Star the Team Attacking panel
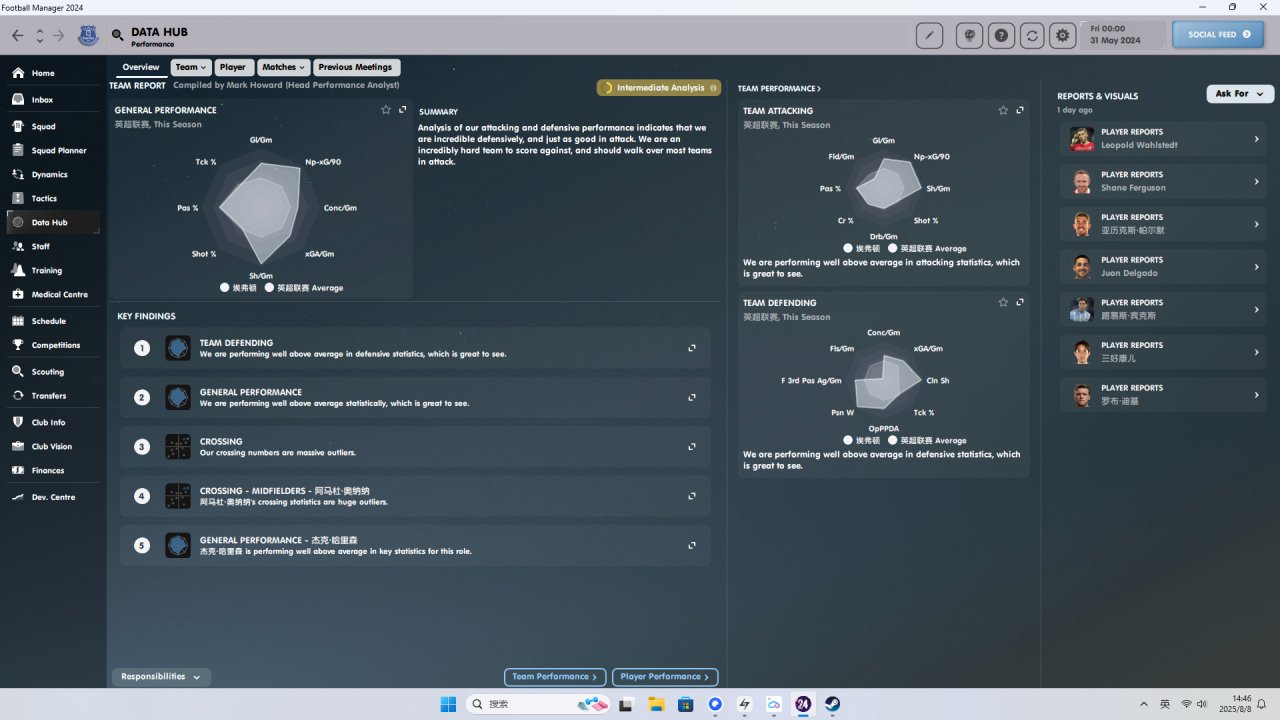Viewport: 1280px width, 720px height. click(1003, 110)
